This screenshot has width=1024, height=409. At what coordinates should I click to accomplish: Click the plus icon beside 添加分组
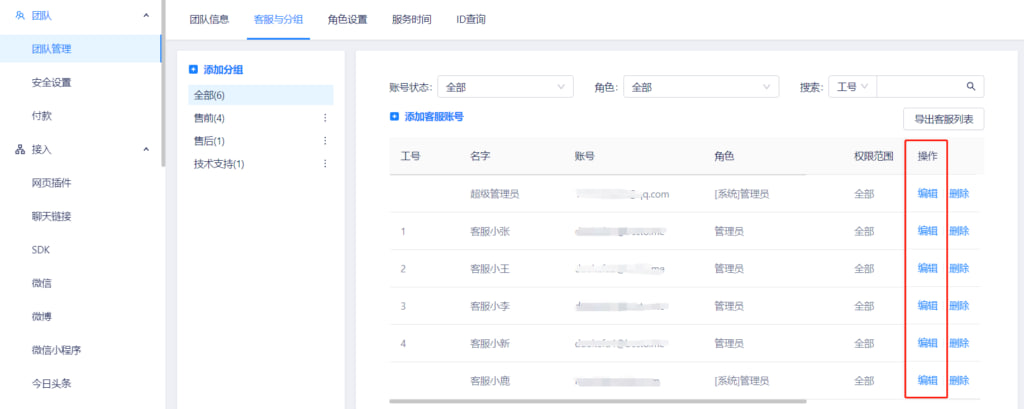tap(194, 70)
